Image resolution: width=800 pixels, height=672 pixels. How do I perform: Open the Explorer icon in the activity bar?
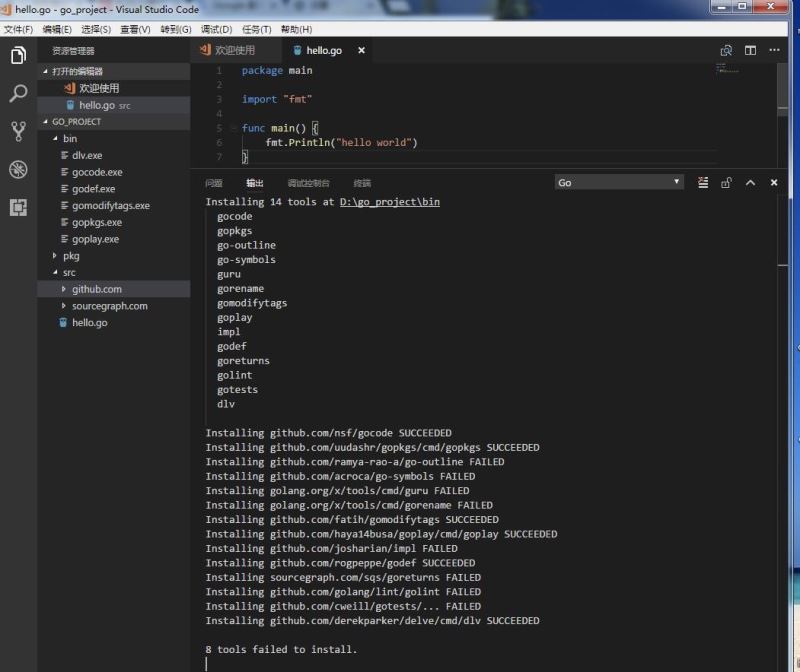coord(17,56)
